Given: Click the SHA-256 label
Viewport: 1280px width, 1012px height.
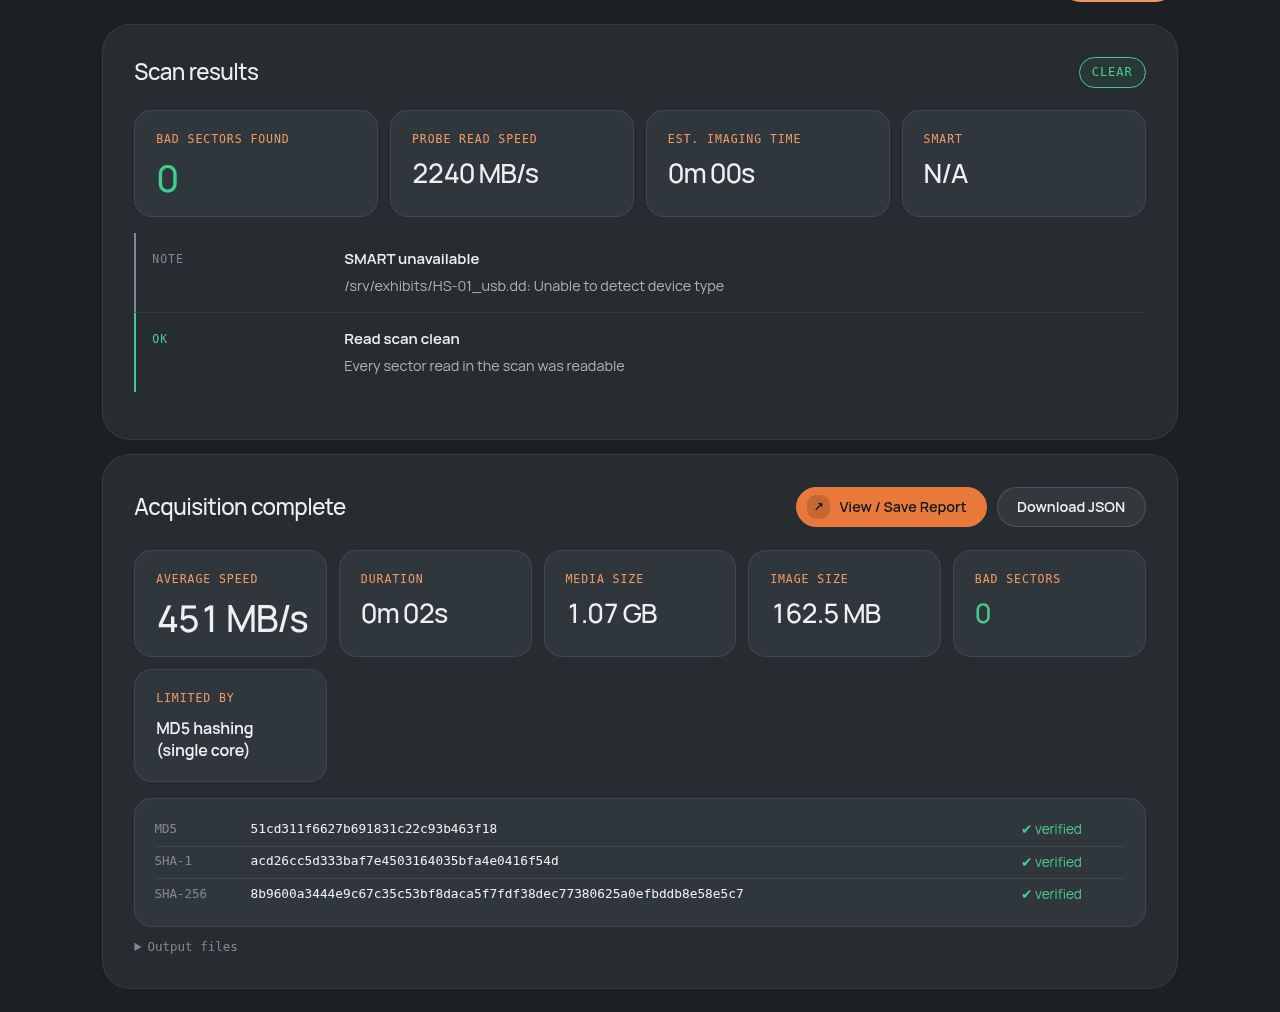Looking at the screenshot, I should [x=180, y=894].
